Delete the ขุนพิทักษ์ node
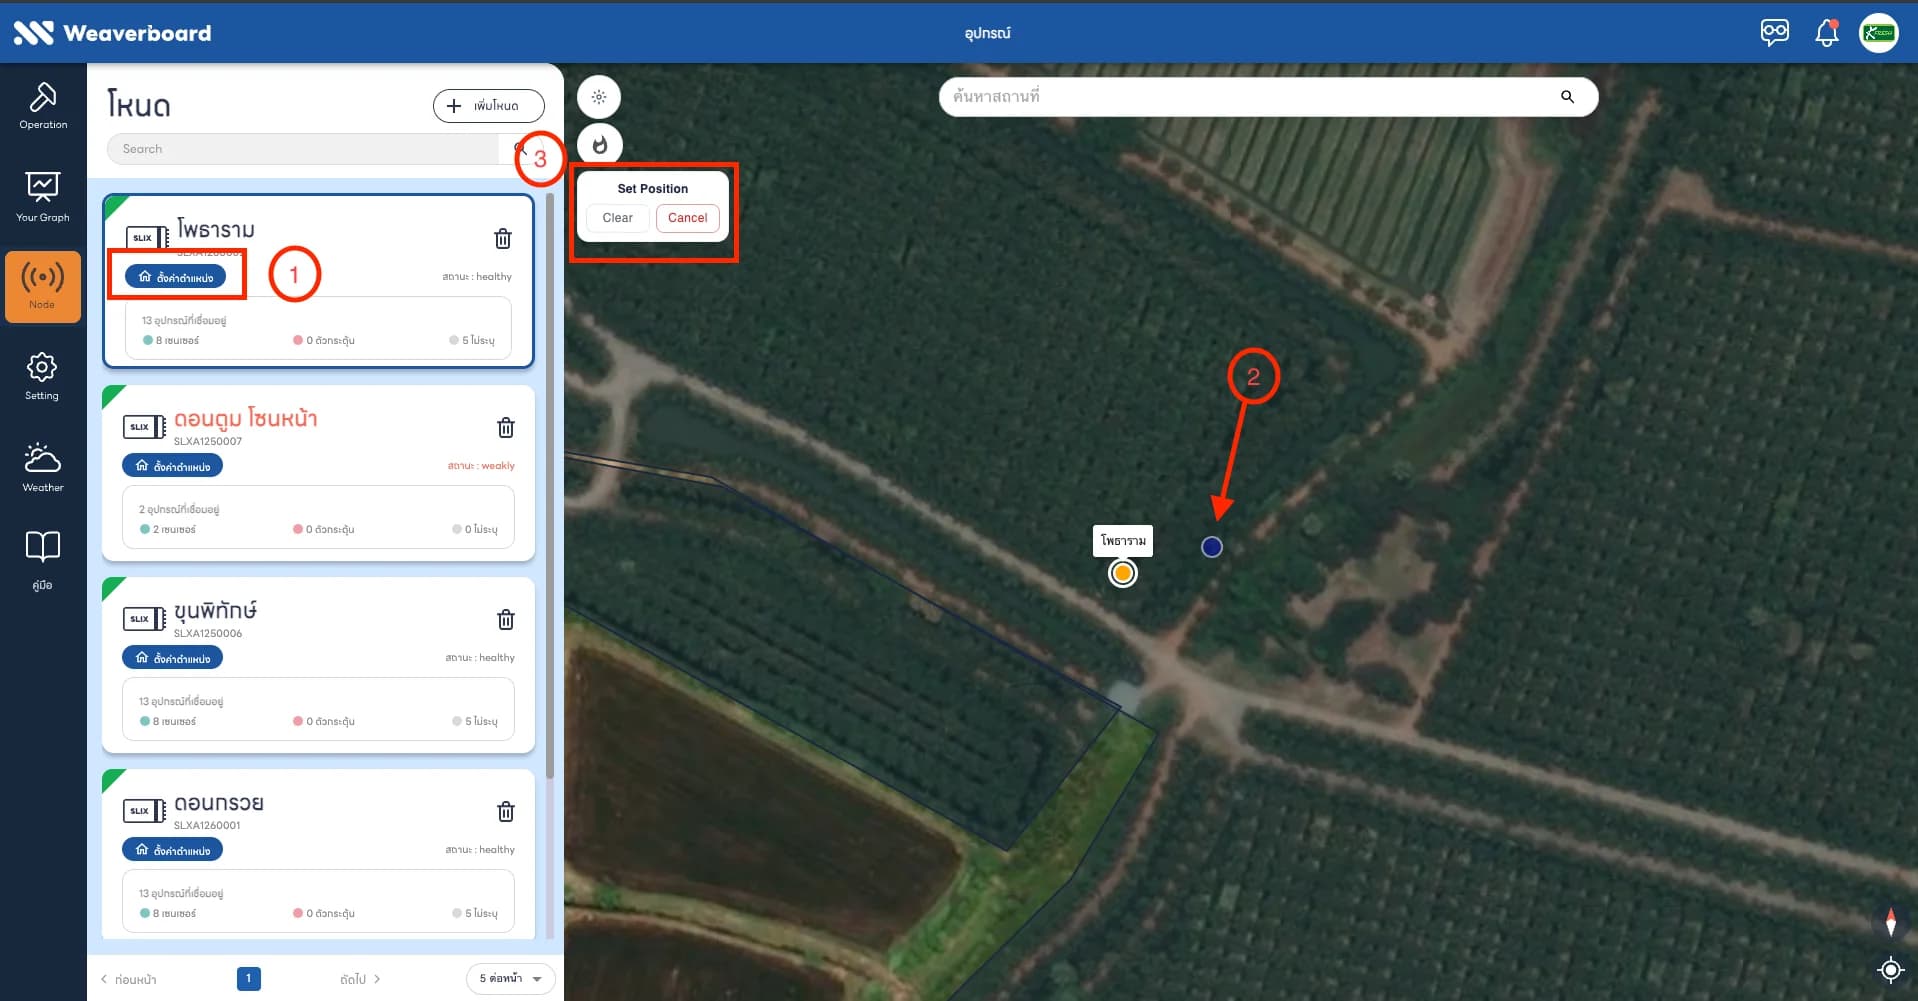Image resolution: width=1918 pixels, height=1001 pixels. coord(506,619)
